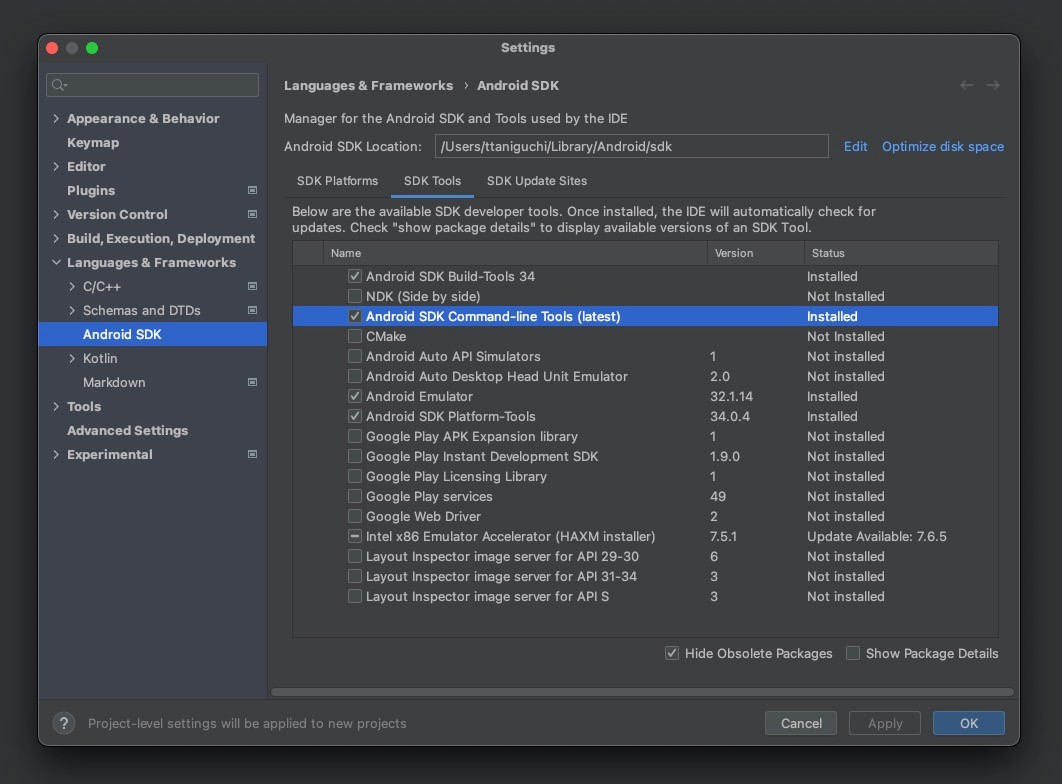
Task: Expand Schemas and DTDs node
Action: [x=72, y=311]
